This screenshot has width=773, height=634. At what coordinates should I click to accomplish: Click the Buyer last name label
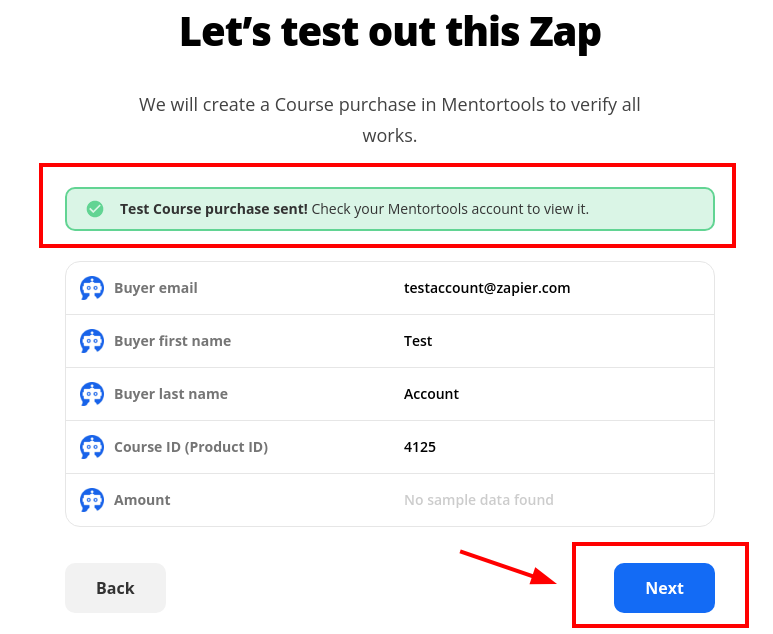[x=171, y=394]
